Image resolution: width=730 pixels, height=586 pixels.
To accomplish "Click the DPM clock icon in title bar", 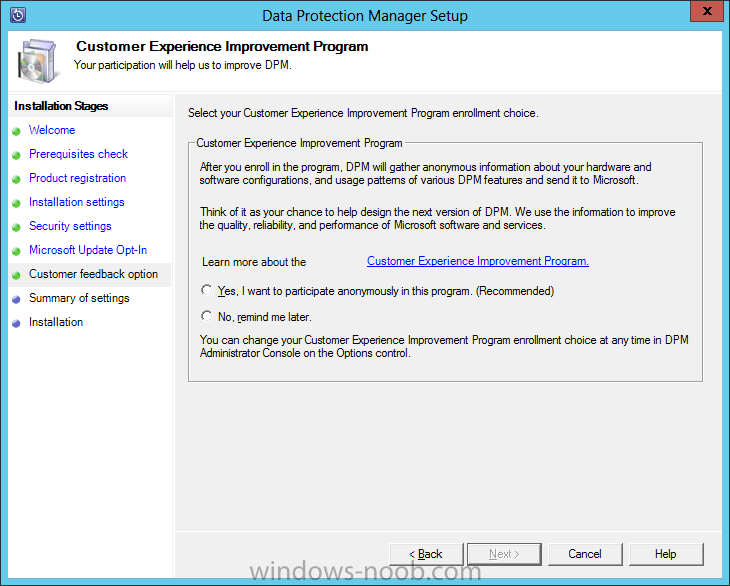I will pos(18,15).
